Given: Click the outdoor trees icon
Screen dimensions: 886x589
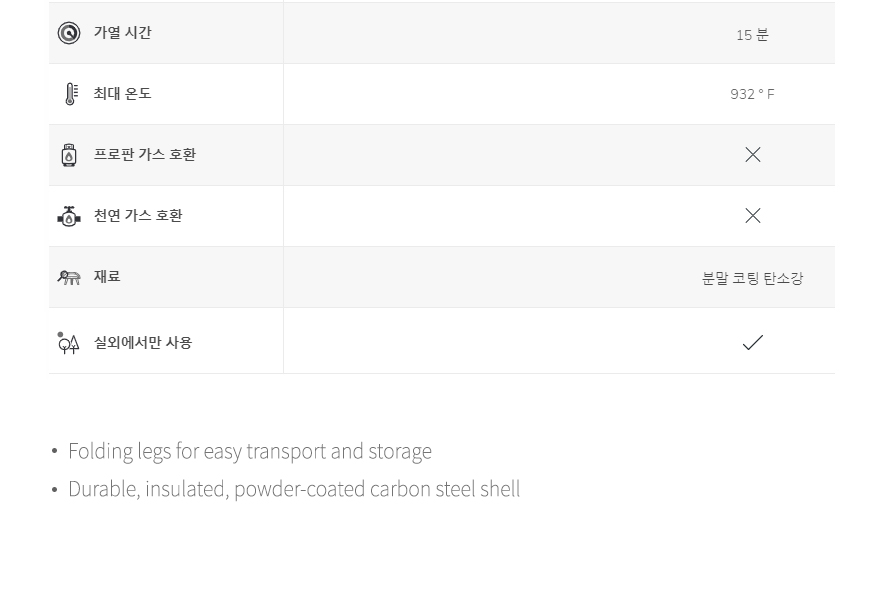Looking at the screenshot, I should coord(68,343).
